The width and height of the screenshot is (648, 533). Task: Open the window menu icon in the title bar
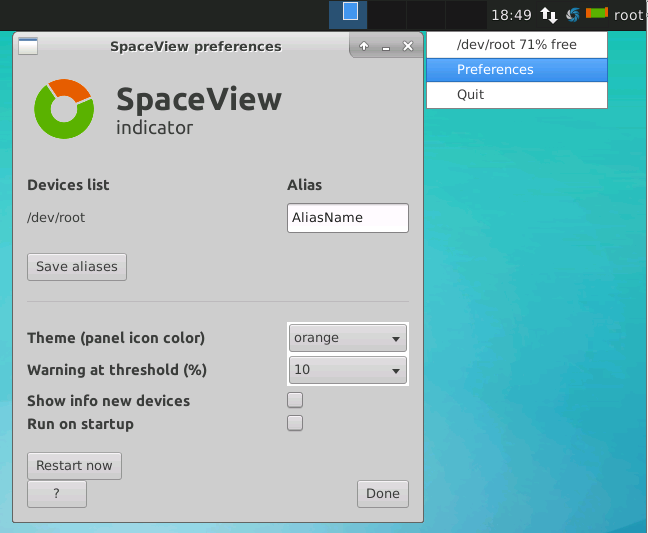pyautogui.click(x=28, y=46)
